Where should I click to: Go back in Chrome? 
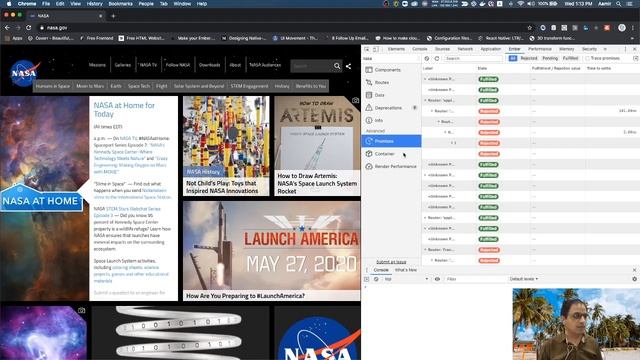(x=7, y=27)
